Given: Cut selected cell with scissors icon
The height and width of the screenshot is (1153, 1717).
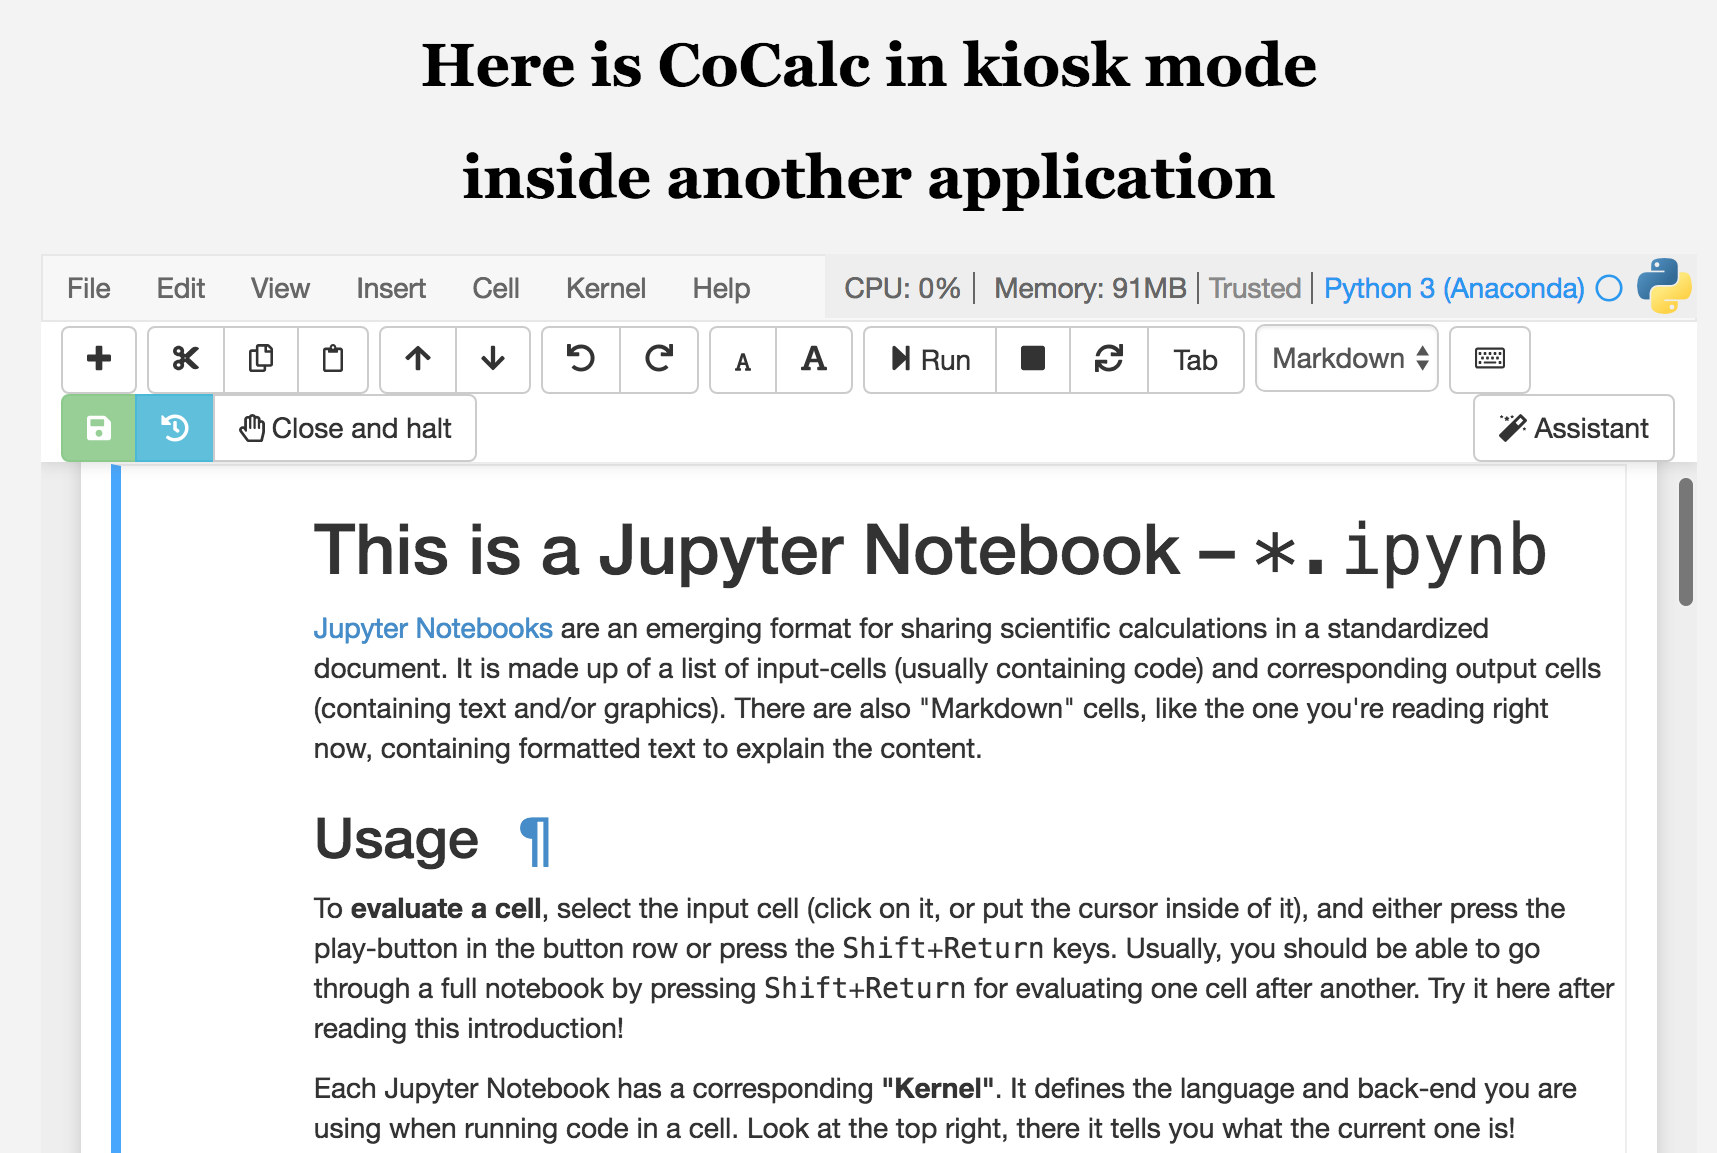Looking at the screenshot, I should pos(186,359).
